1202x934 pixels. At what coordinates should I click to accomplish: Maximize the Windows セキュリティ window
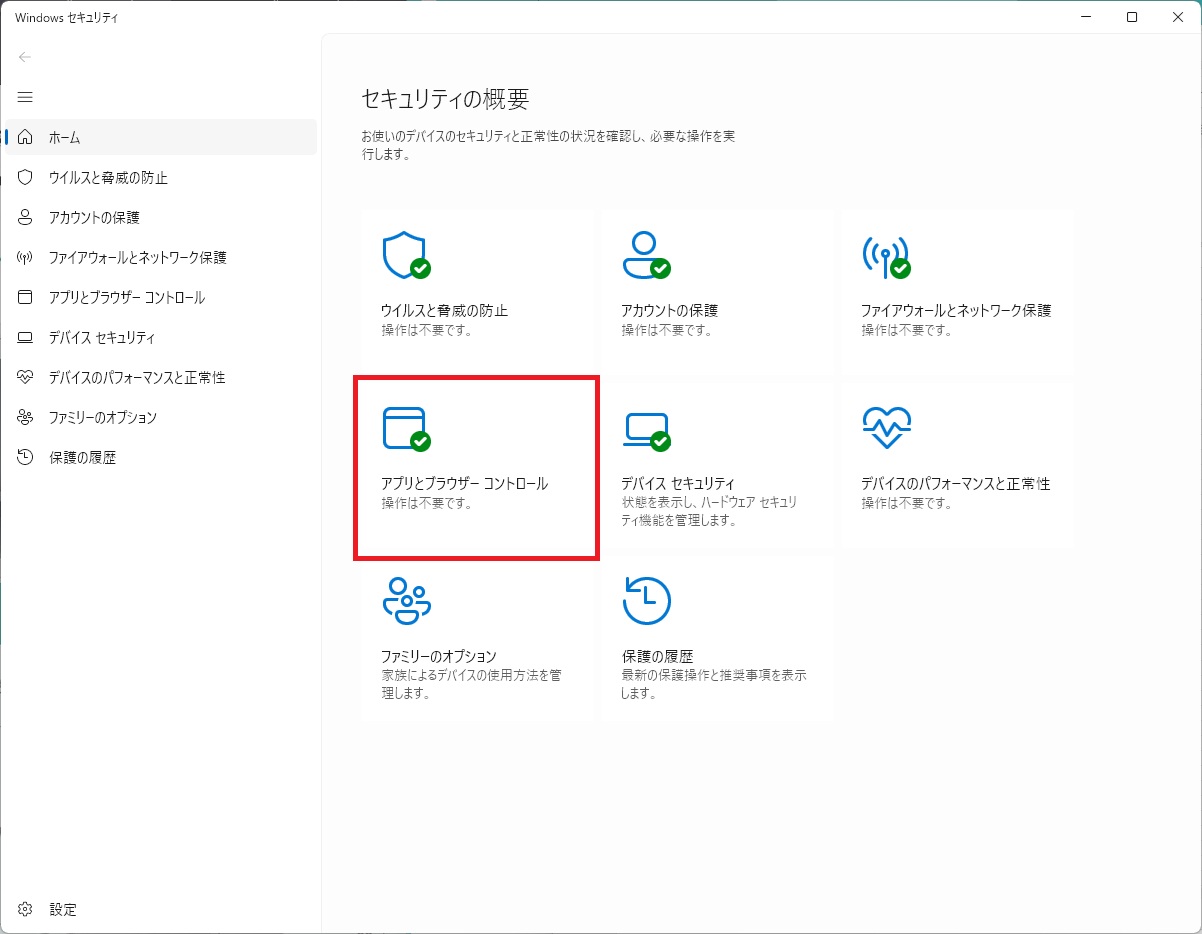1132,17
